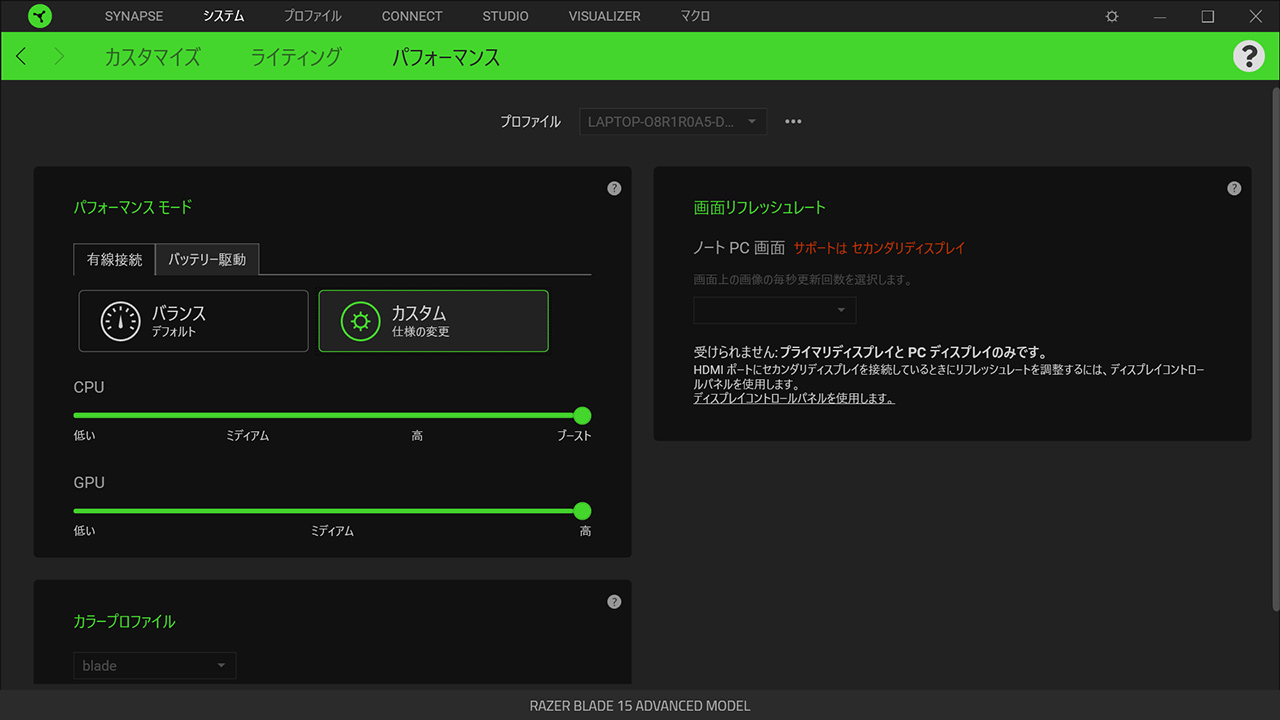The image size is (1280, 720).
Task: Open the CONNECT tab
Action: click(412, 16)
